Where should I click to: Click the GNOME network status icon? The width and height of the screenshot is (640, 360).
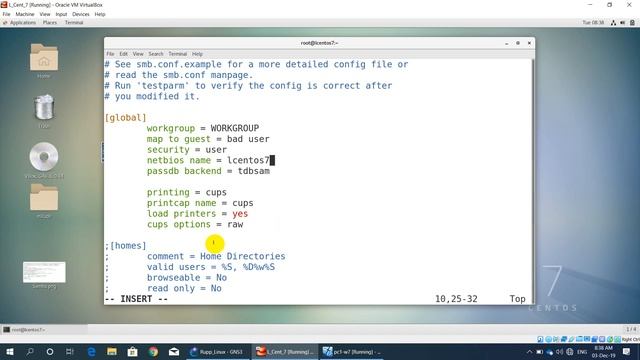(x=613, y=23)
